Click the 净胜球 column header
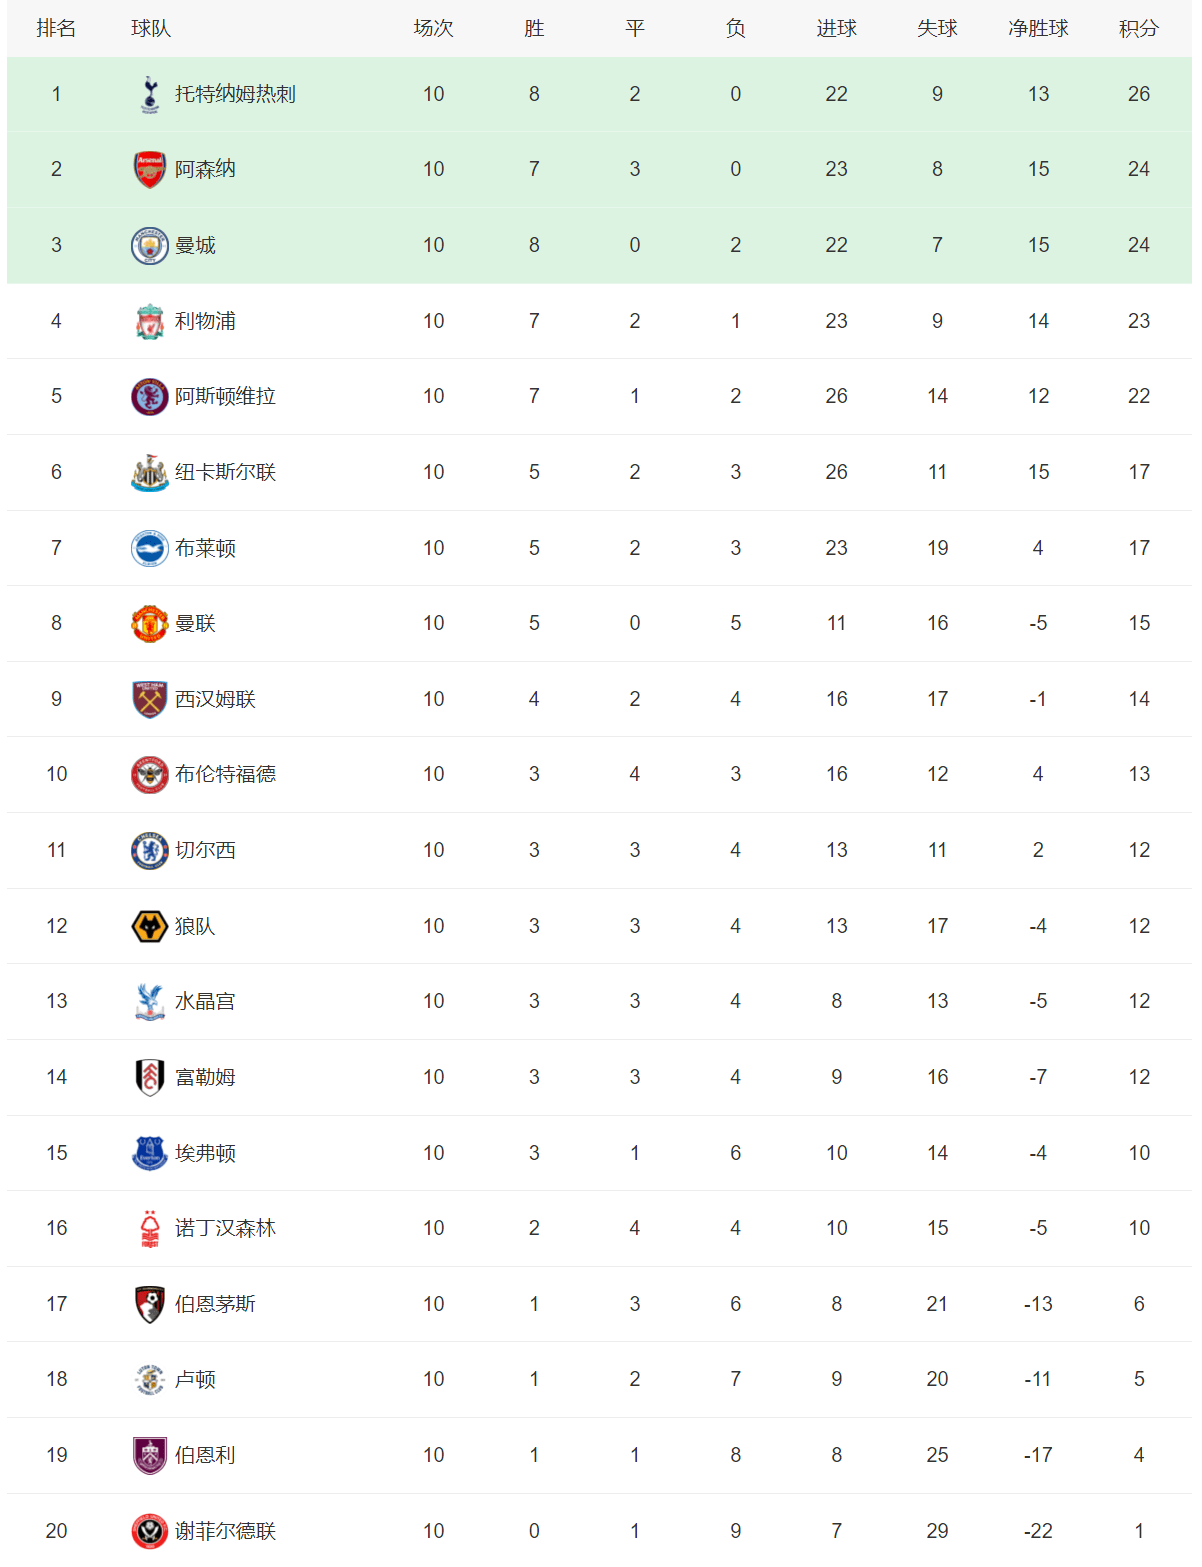Screen dimensions: 1202x1567 (1038, 28)
